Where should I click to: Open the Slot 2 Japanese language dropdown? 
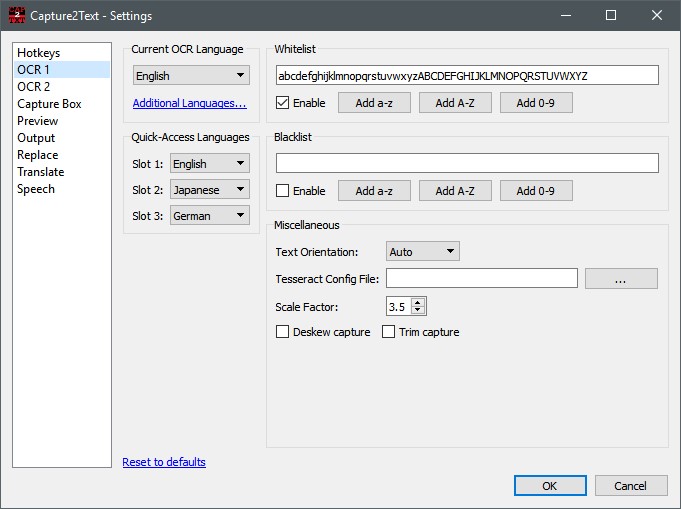209,190
